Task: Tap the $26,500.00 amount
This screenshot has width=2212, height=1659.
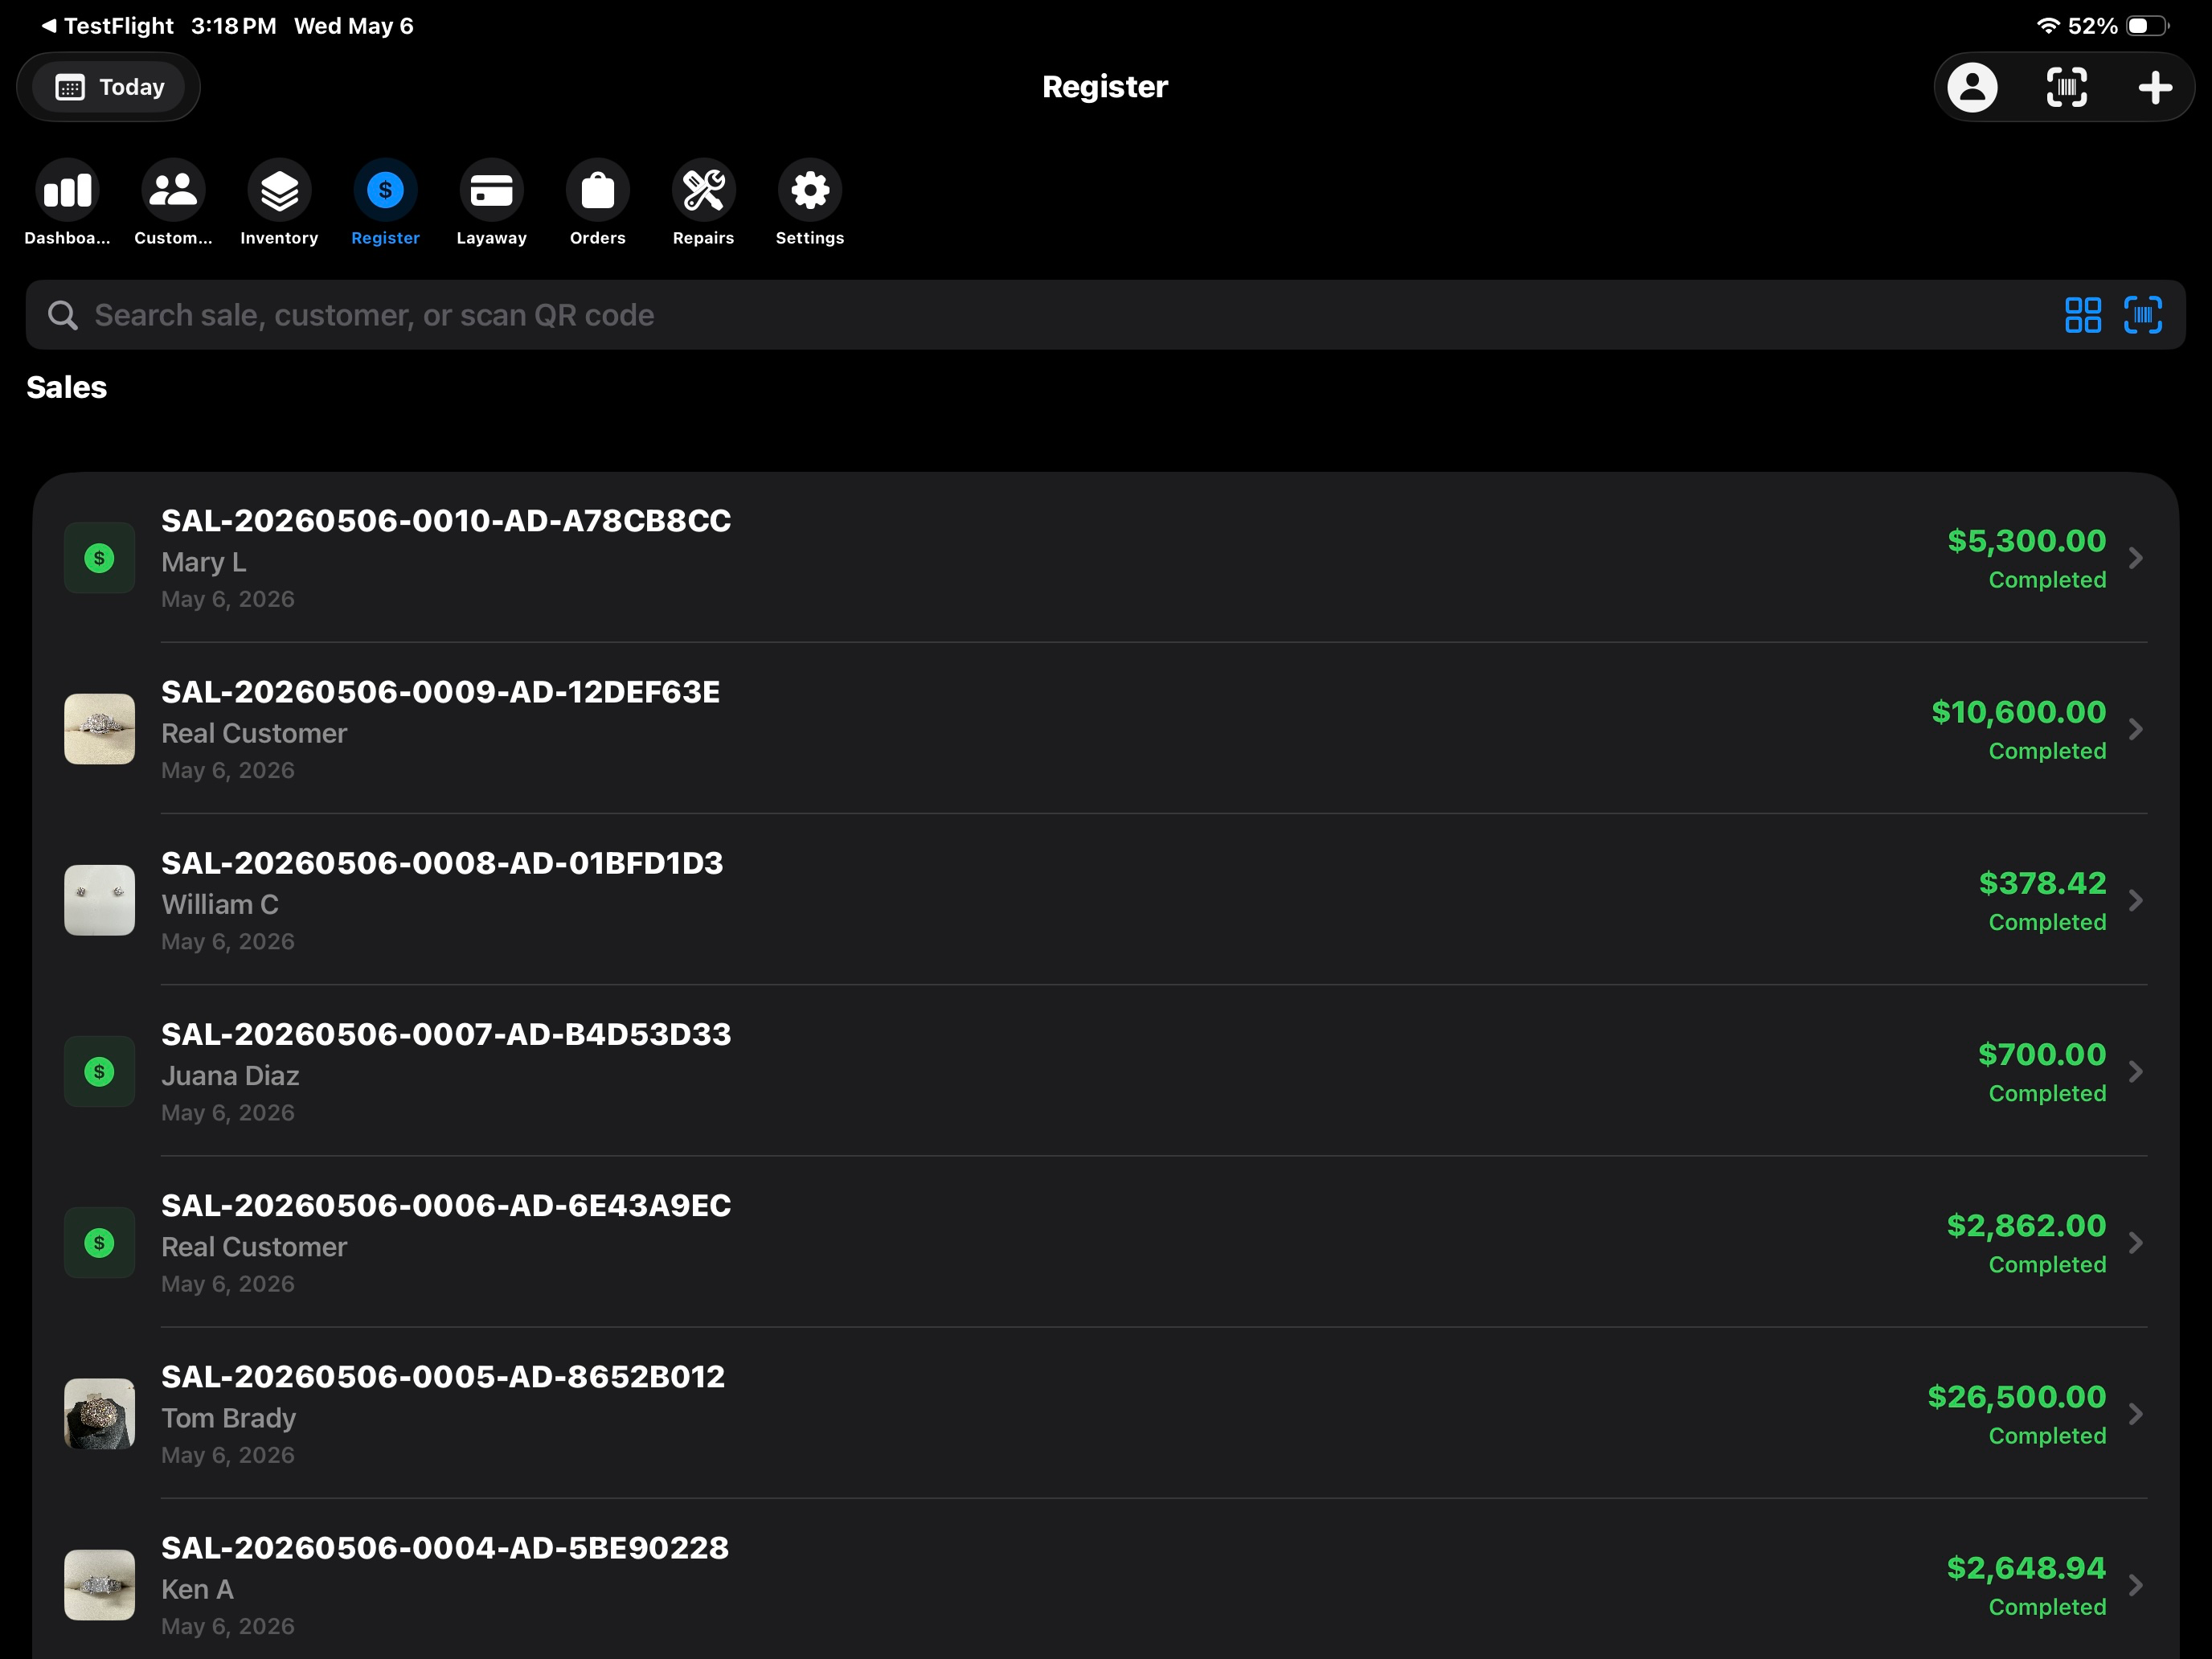Action: [x=2016, y=1396]
